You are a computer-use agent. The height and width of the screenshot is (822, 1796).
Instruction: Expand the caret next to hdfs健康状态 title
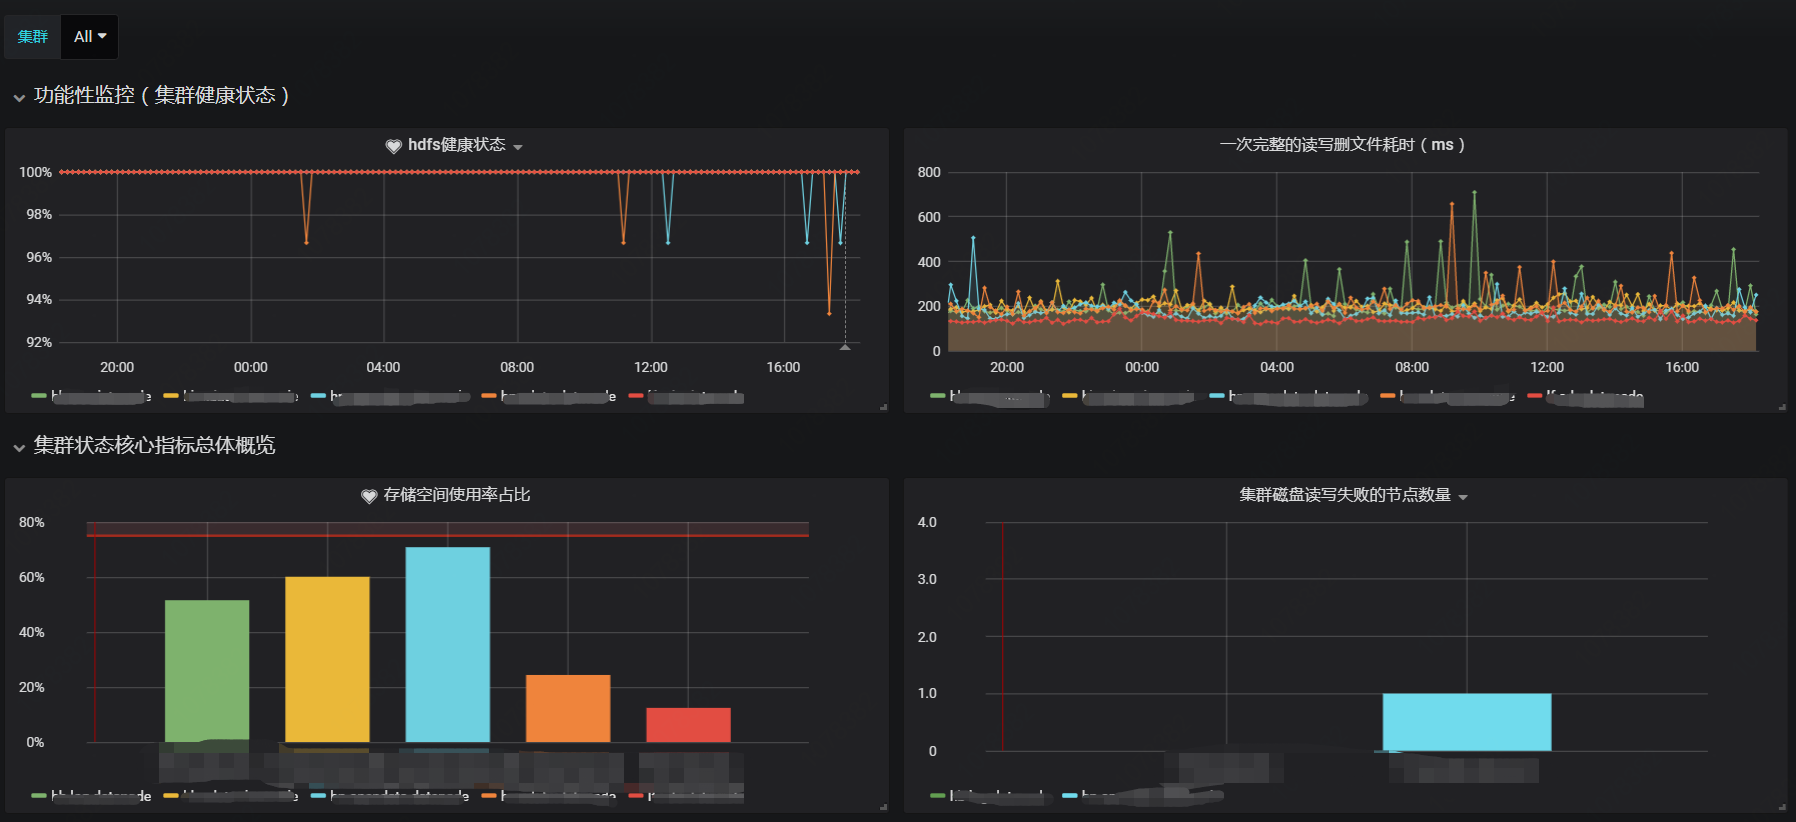click(518, 147)
